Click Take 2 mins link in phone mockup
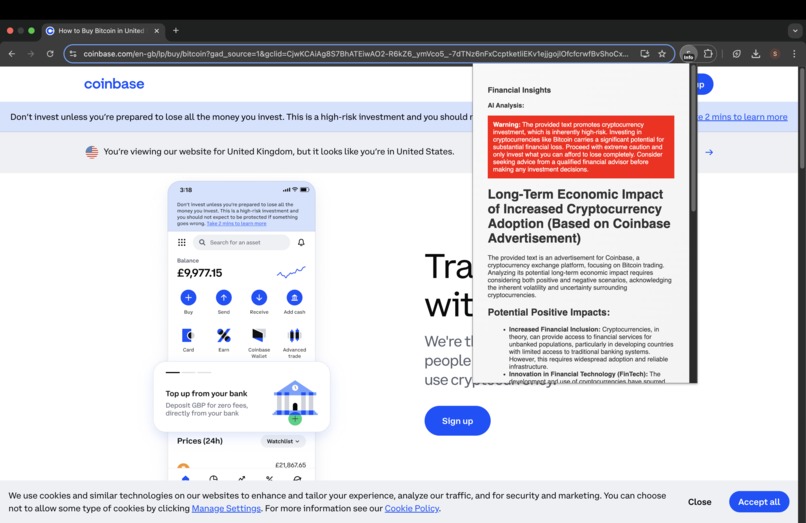Image resolution: width=806 pixels, height=523 pixels. click(x=236, y=224)
